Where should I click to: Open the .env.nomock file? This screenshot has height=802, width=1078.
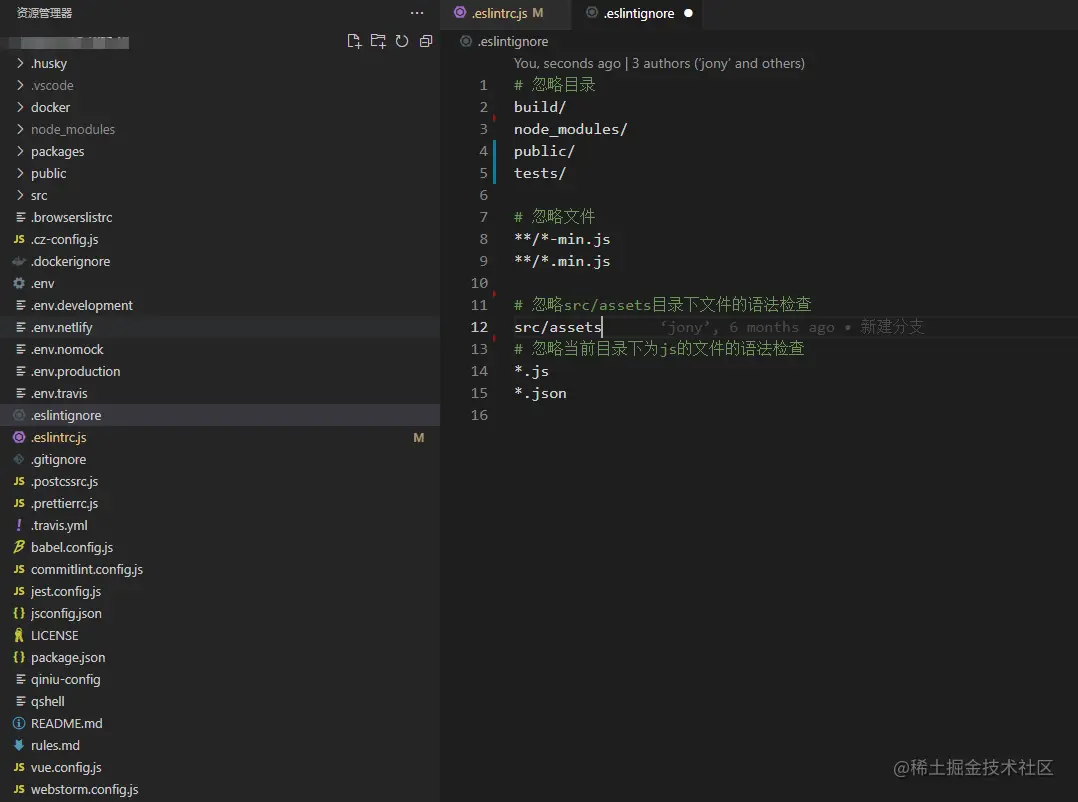point(220,349)
